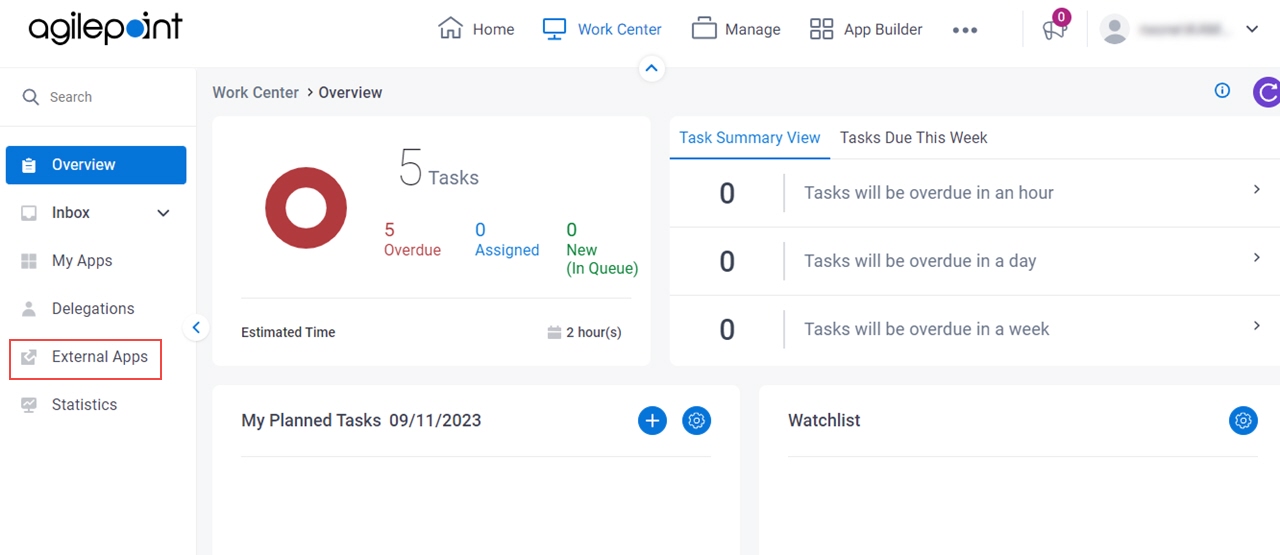
Task: Open Work Center in top navigation
Action: (602, 29)
